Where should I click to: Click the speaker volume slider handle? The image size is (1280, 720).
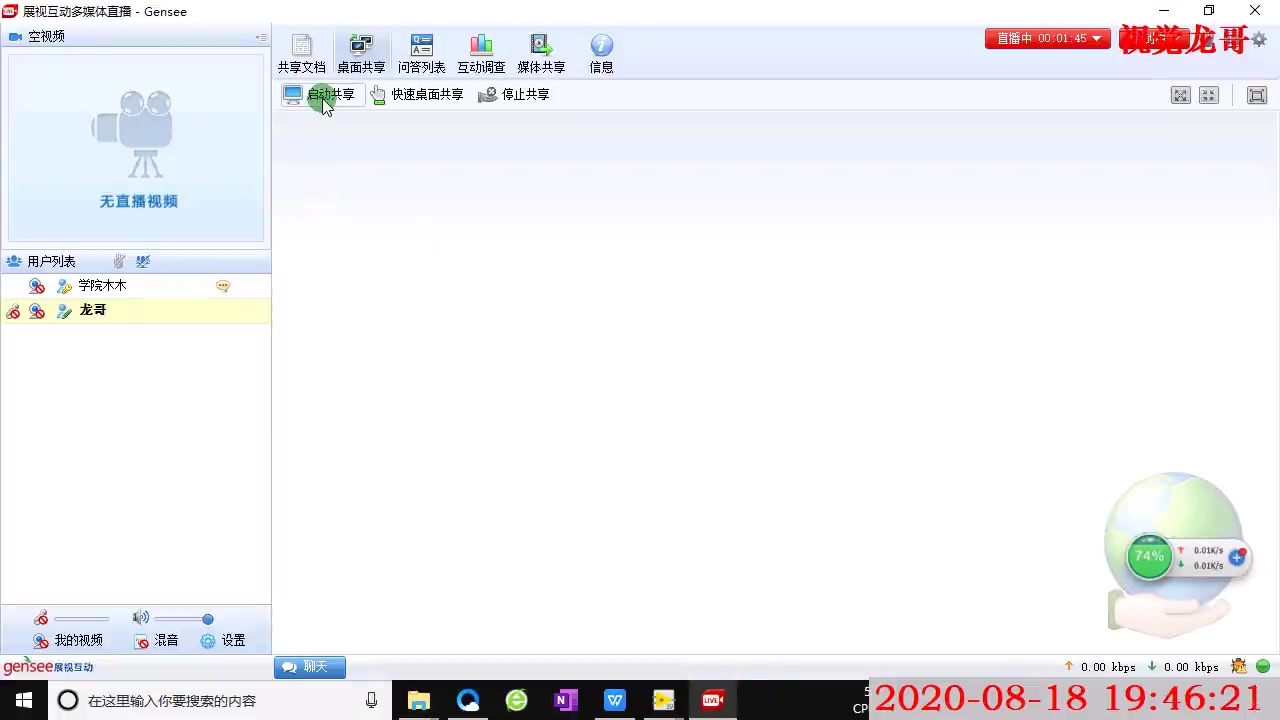coord(208,619)
